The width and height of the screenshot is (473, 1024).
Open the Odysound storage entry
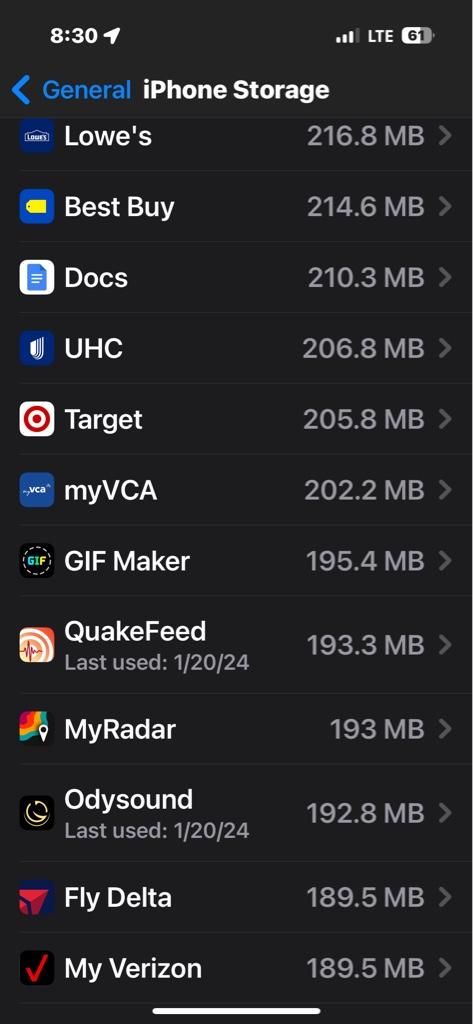click(x=236, y=813)
